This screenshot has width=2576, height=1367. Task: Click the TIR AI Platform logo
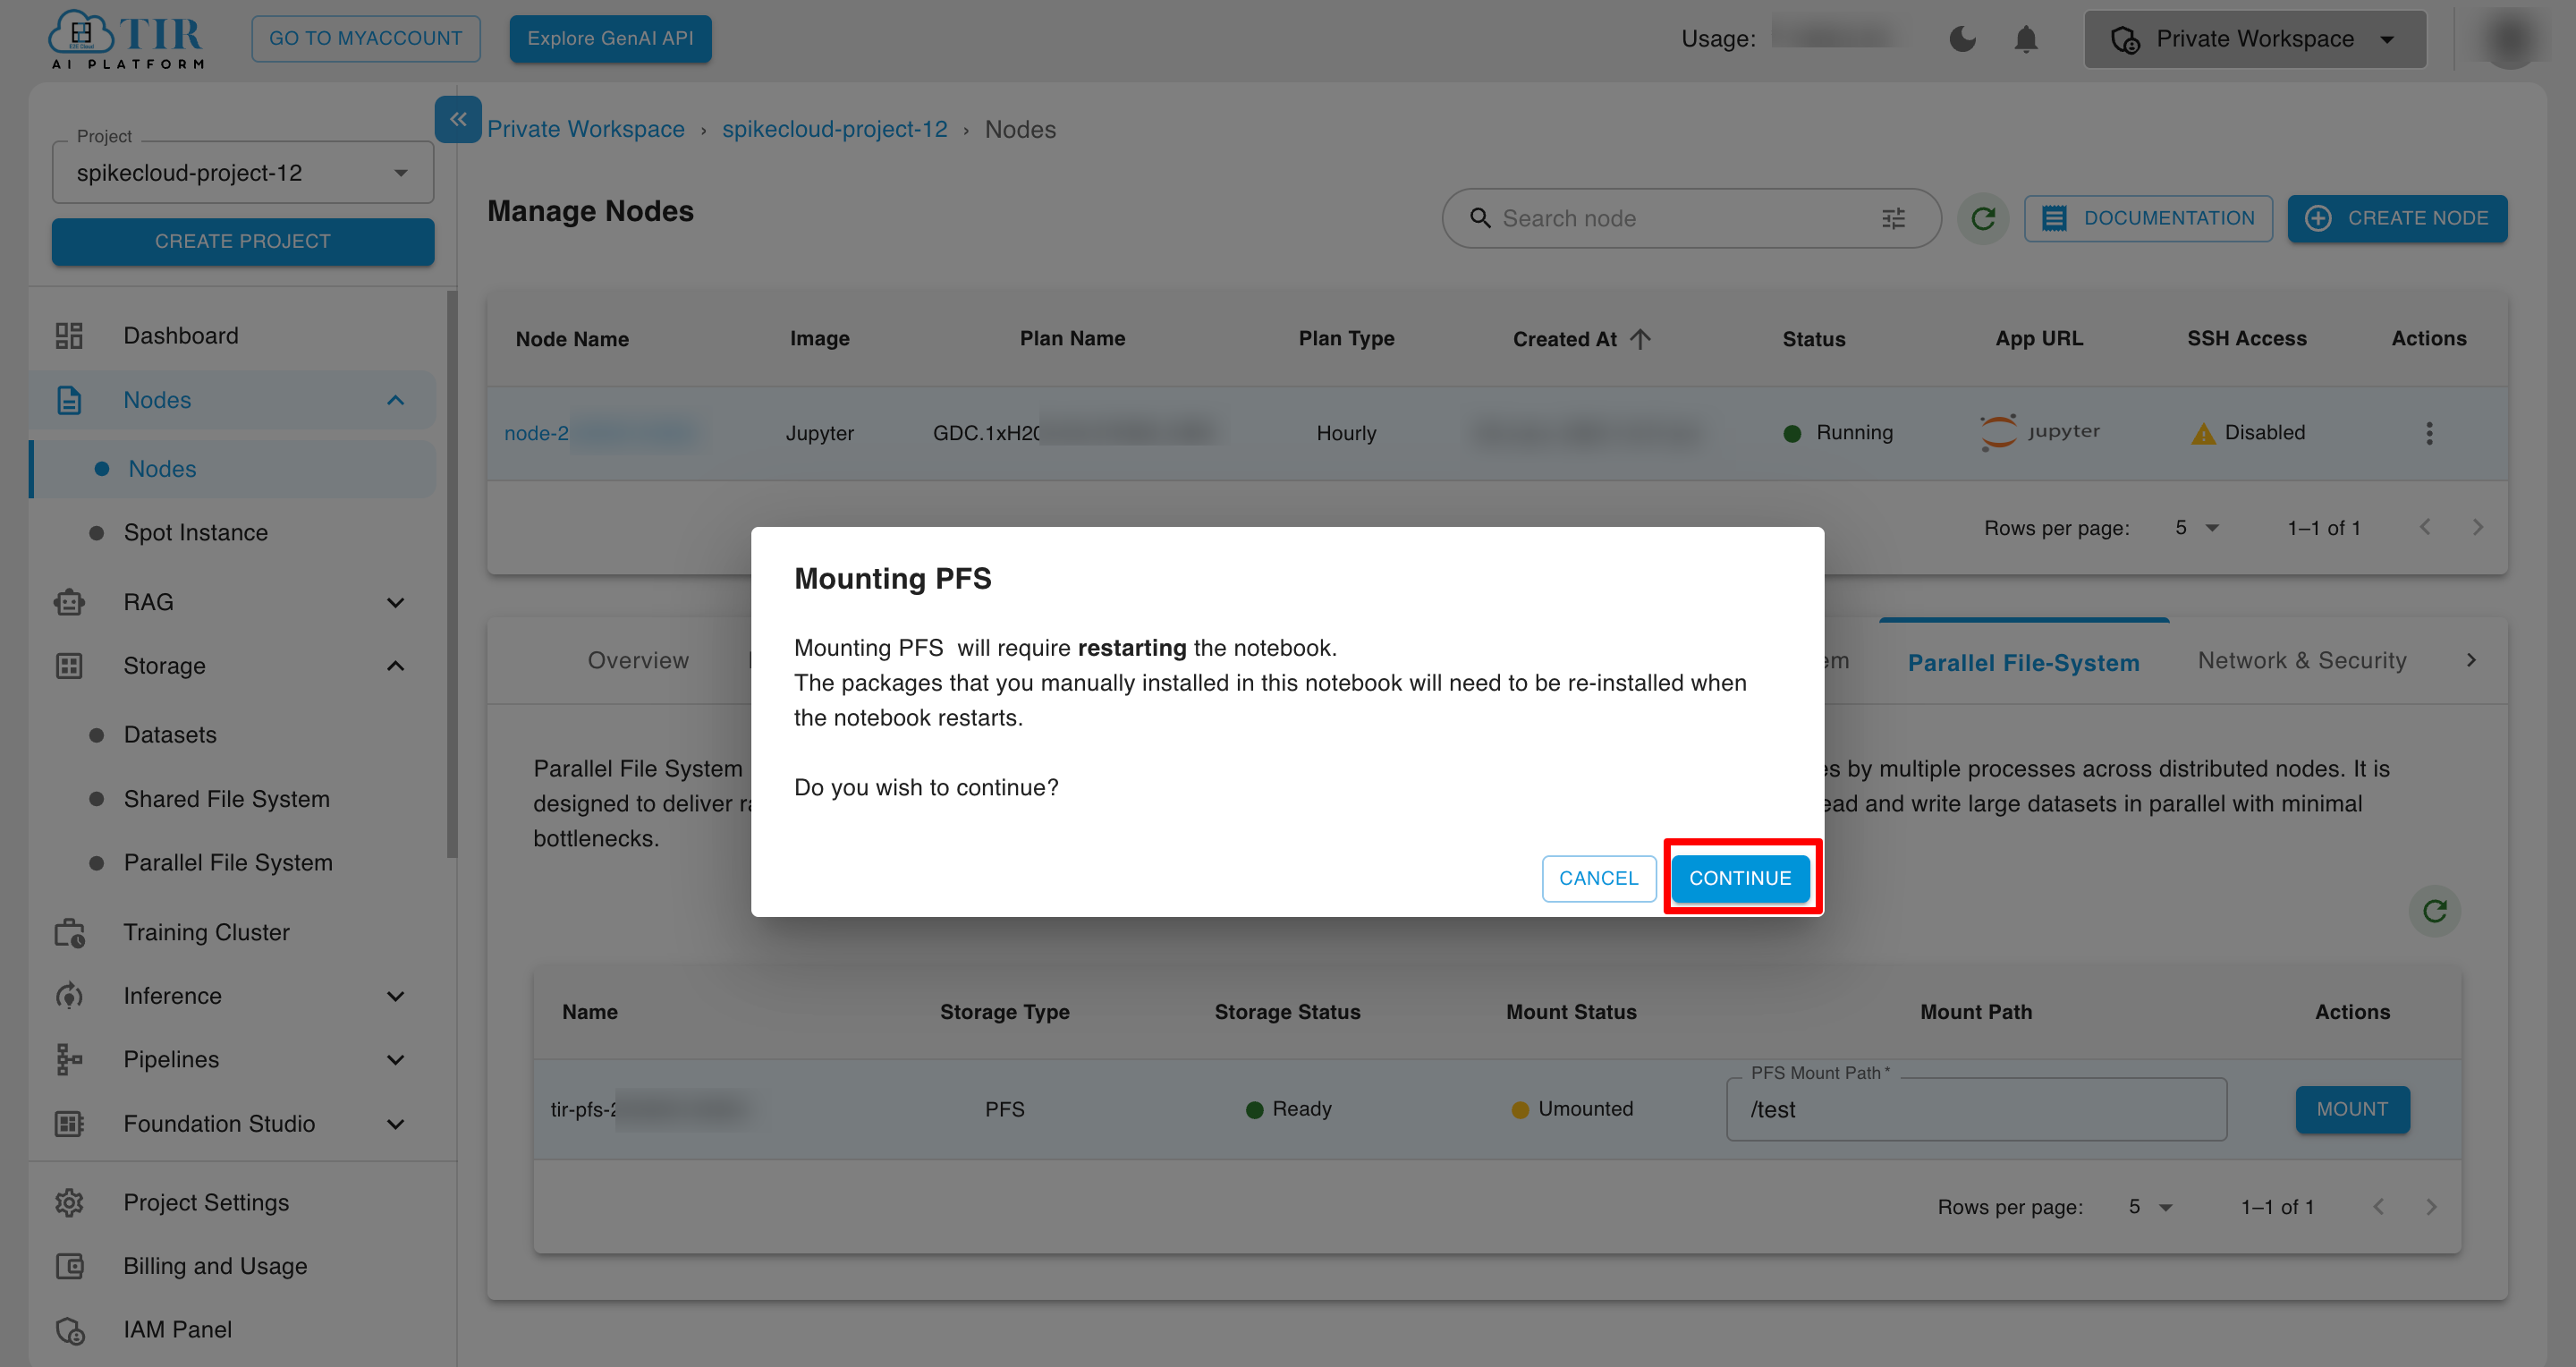click(x=125, y=39)
